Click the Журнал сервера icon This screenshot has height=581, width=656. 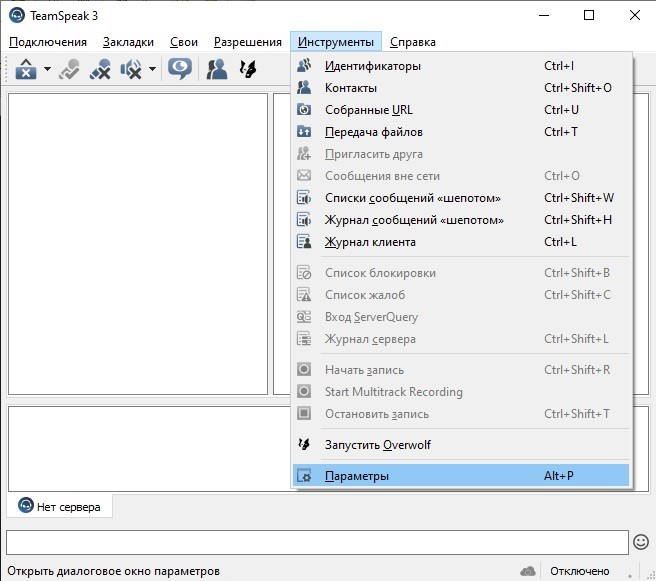pos(304,339)
